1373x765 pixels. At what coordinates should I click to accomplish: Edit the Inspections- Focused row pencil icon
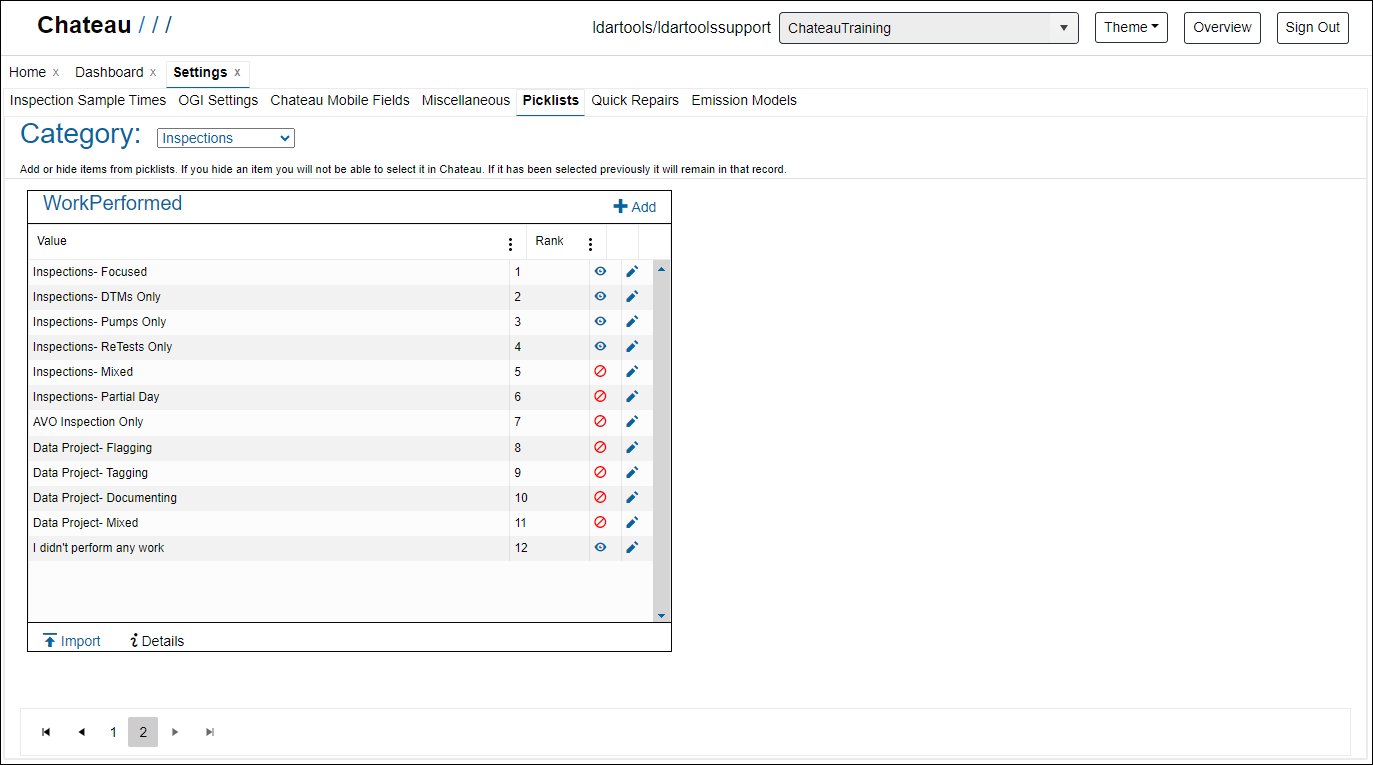click(632, 271)
